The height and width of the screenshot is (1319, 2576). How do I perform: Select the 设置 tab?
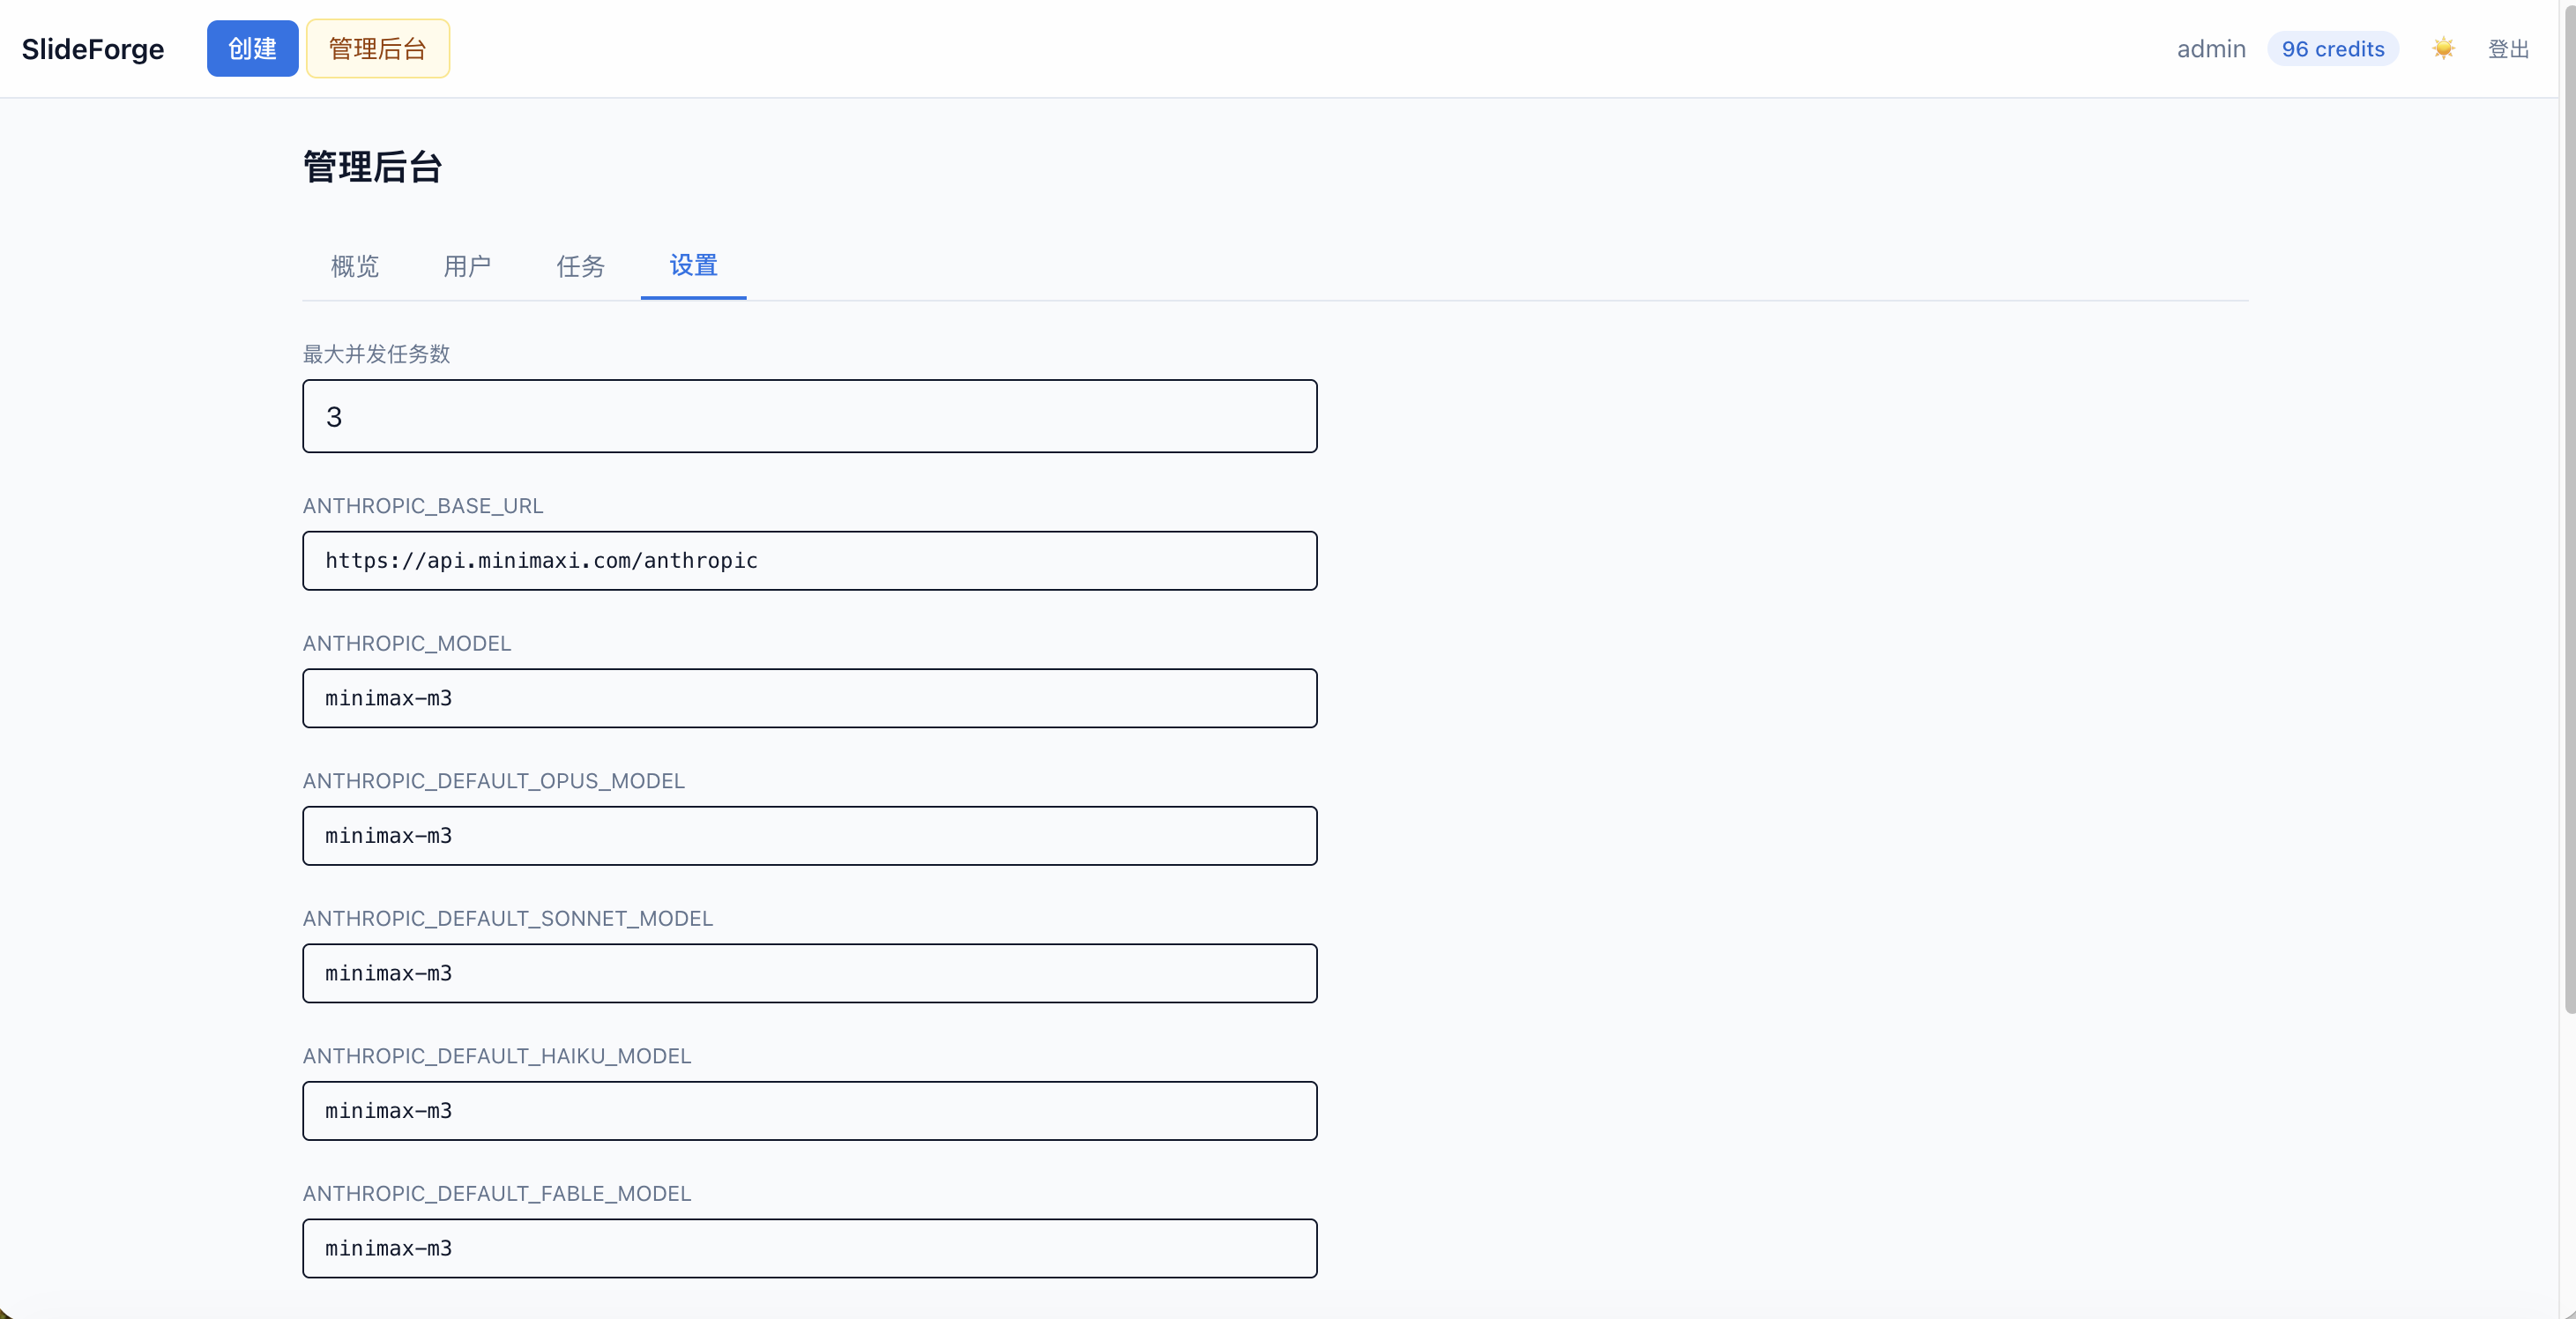point(693,266)
